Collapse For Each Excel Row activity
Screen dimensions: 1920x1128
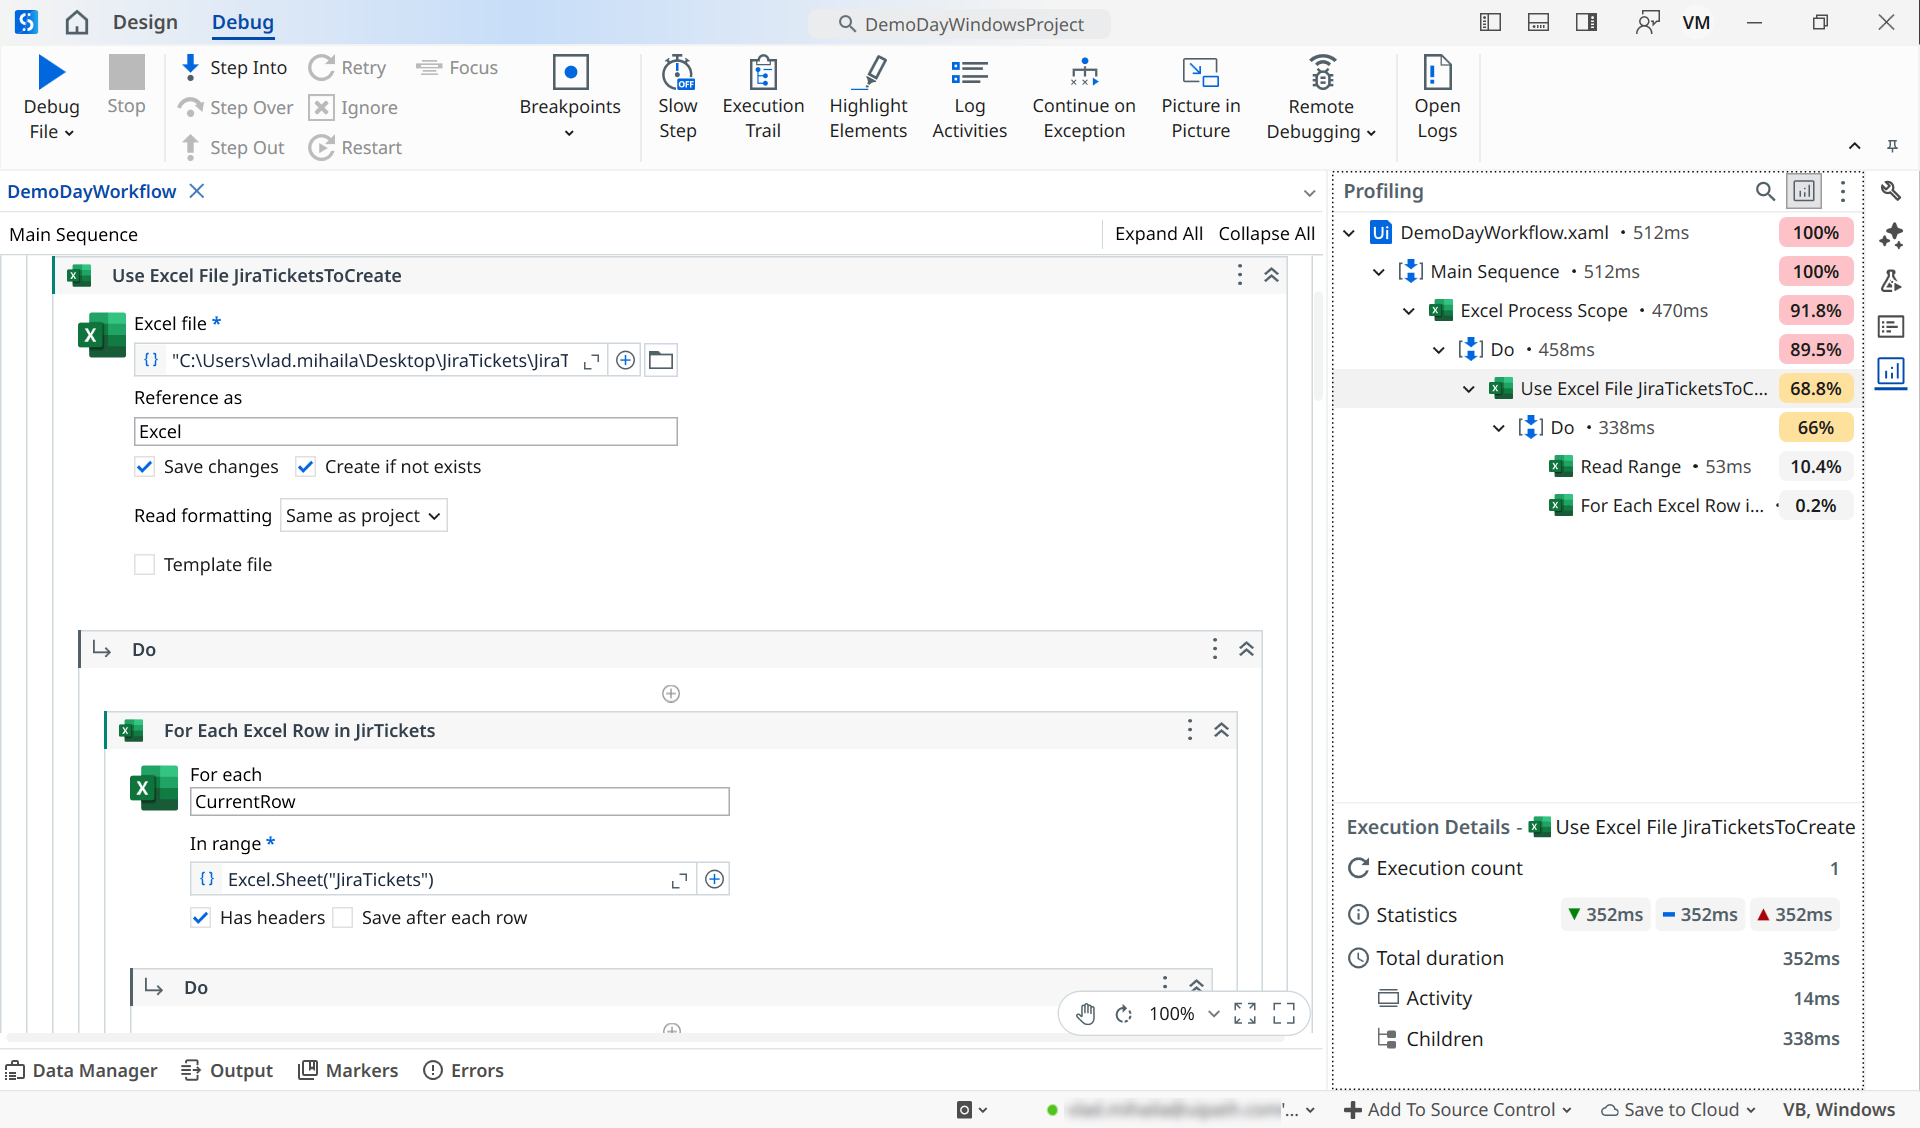[1221, 730]
